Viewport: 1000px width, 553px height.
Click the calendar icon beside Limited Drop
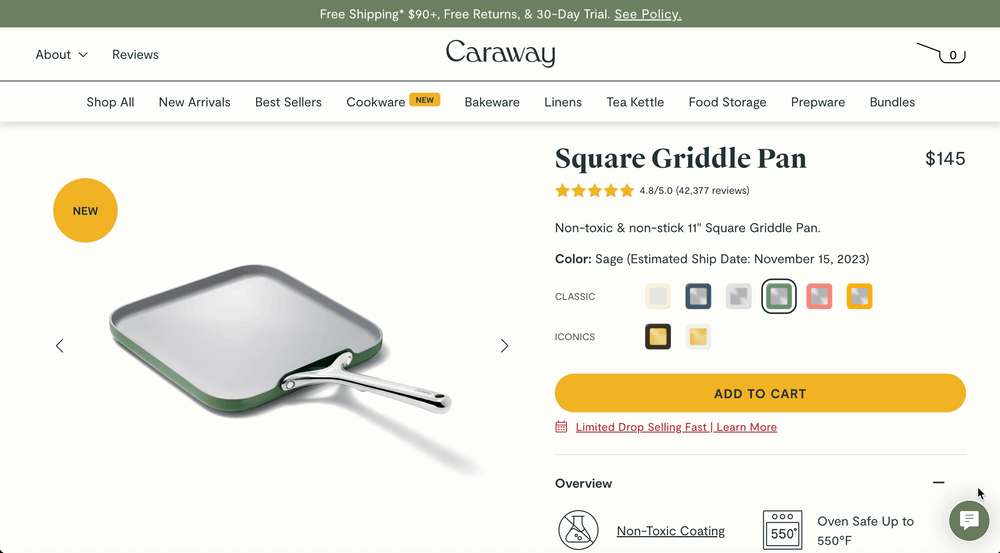point(561,427)
